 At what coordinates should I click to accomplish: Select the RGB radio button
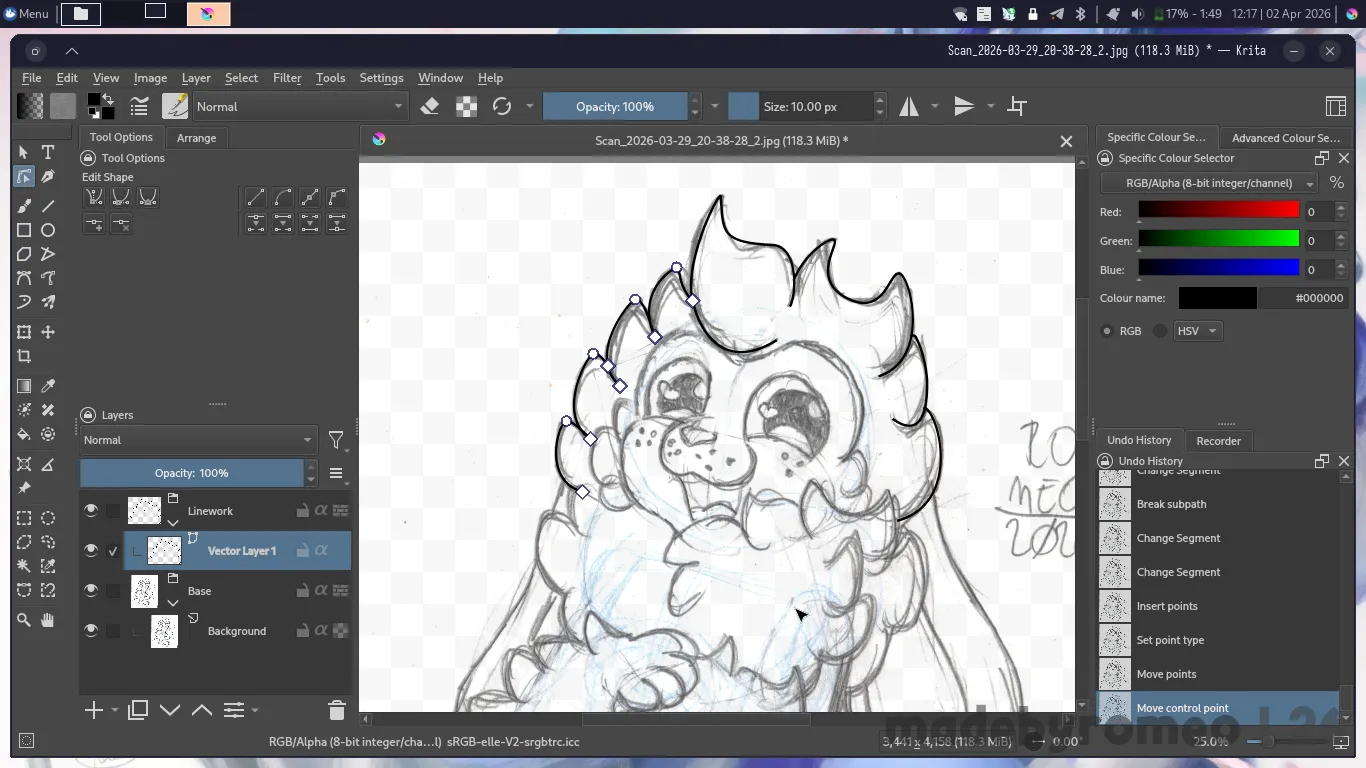pos(1107,331)
